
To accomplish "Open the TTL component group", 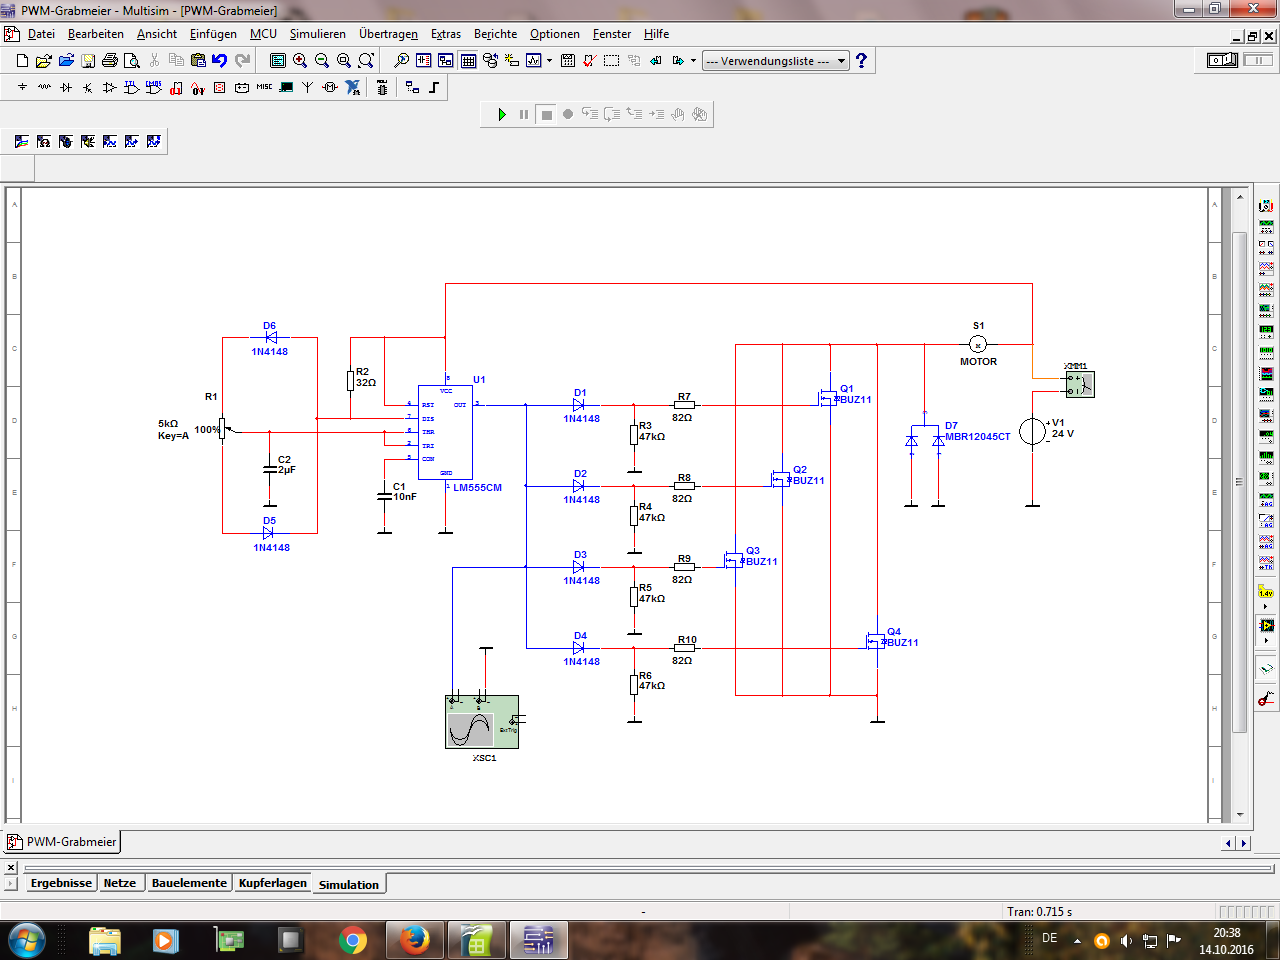I will [x=132, y=88].
